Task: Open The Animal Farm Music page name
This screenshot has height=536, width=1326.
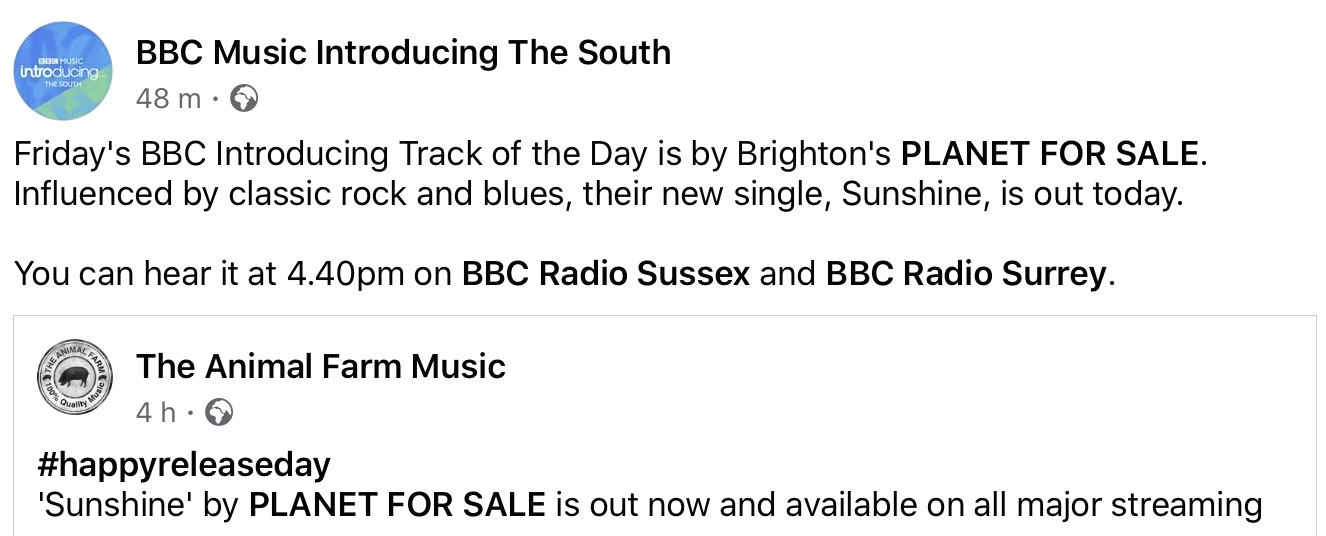Action: click(x=321, y=366)
